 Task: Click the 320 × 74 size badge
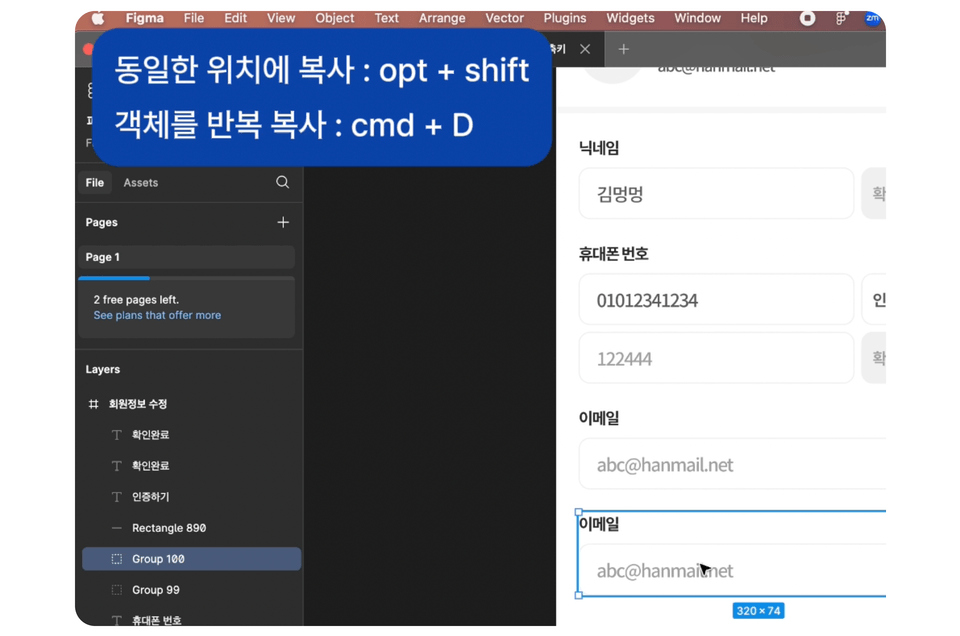tap(758, 611)
